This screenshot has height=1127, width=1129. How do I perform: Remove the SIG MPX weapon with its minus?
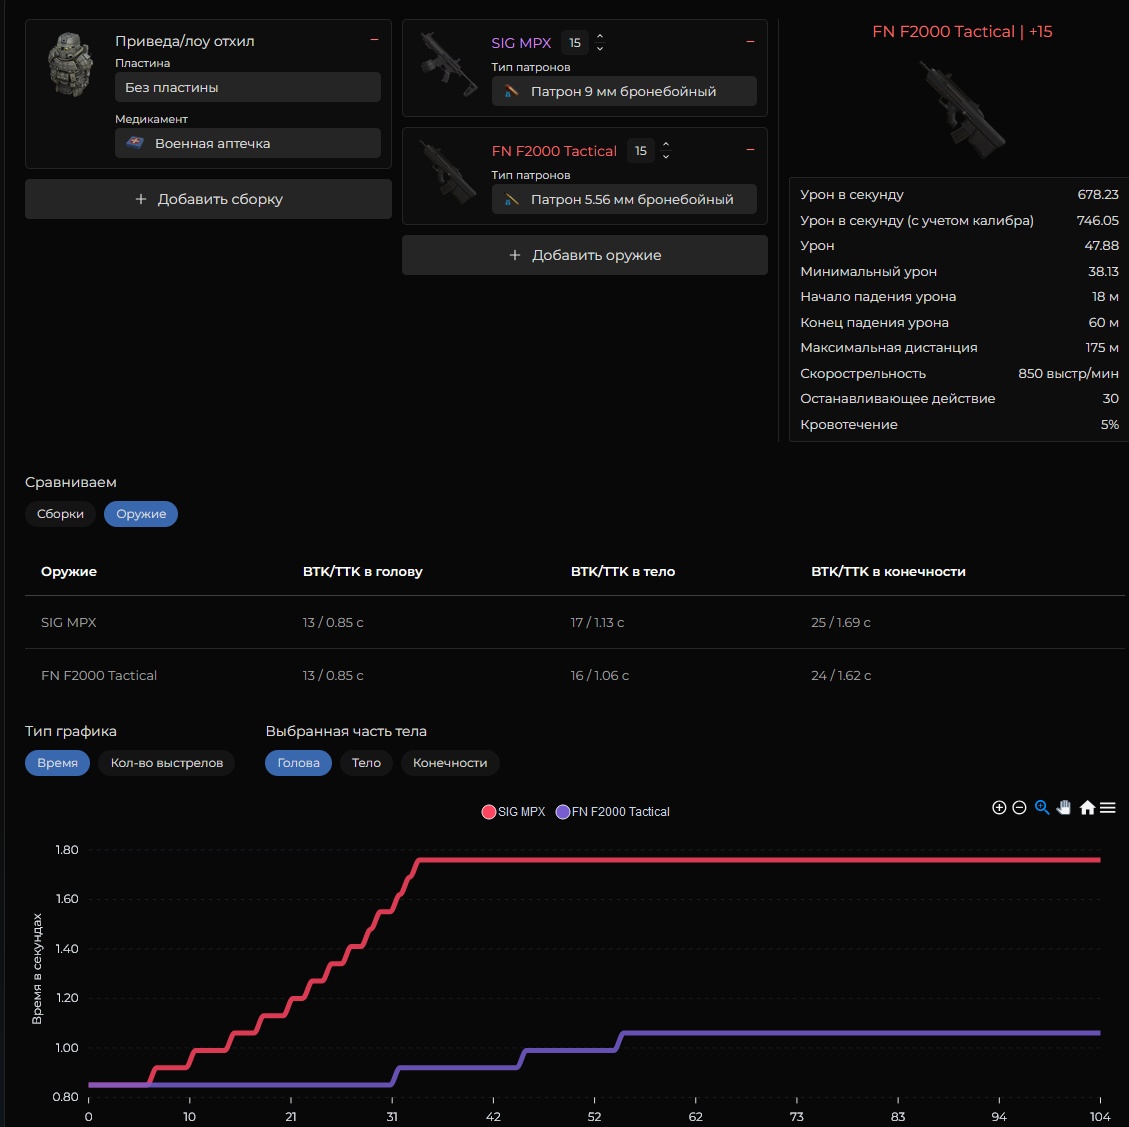click(x=750, y=42)
